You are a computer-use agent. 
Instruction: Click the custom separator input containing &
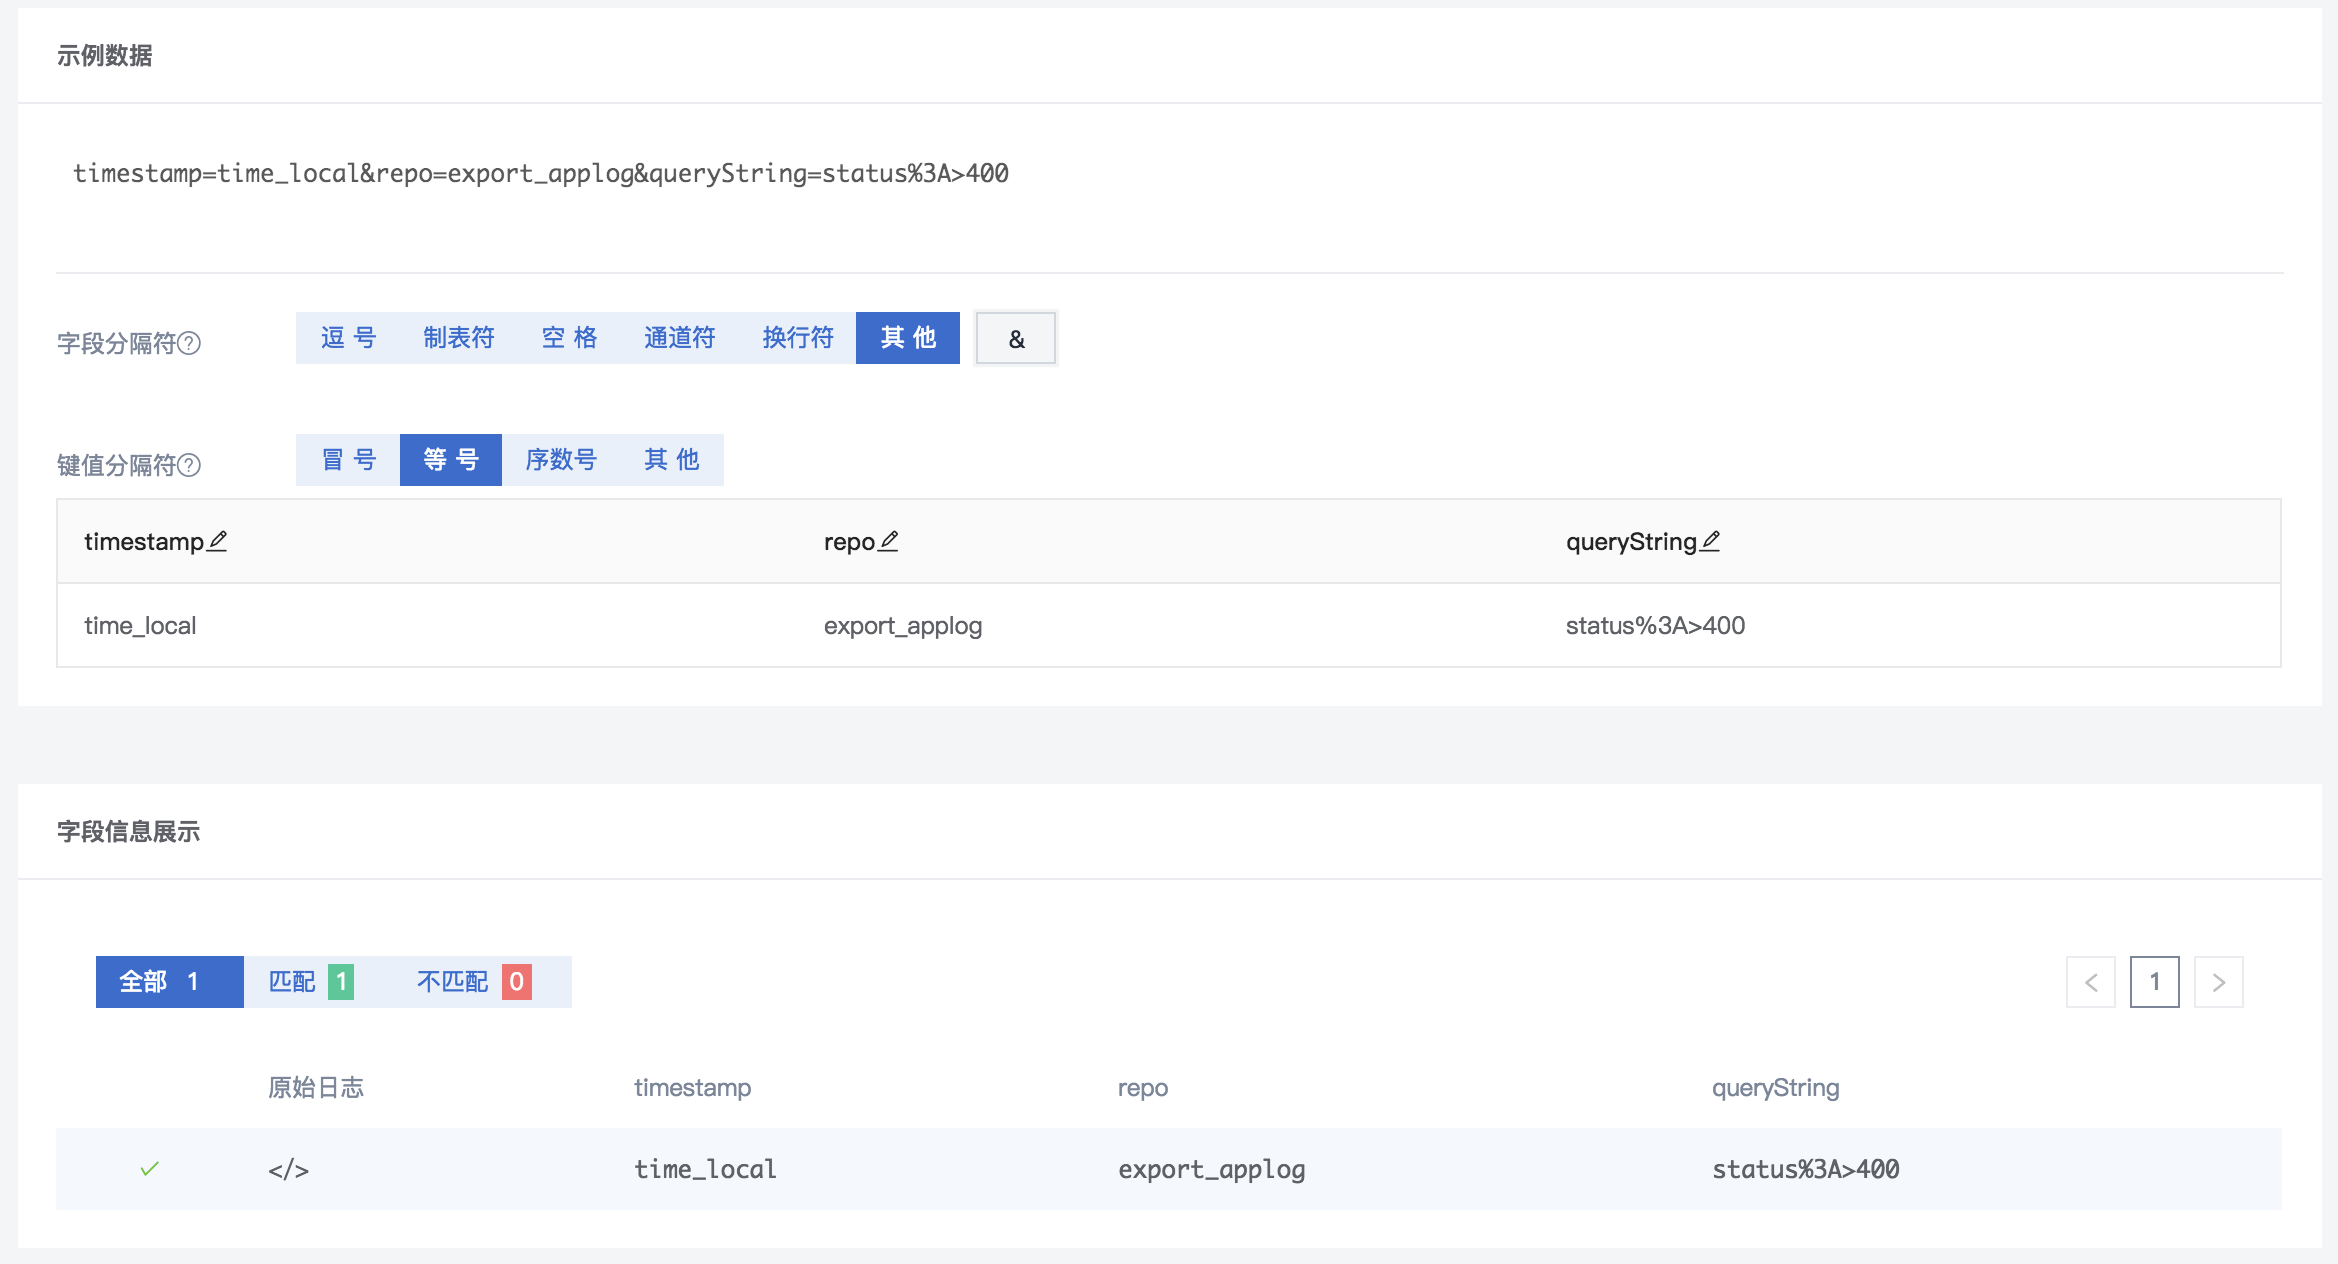tap(1016, 339)
